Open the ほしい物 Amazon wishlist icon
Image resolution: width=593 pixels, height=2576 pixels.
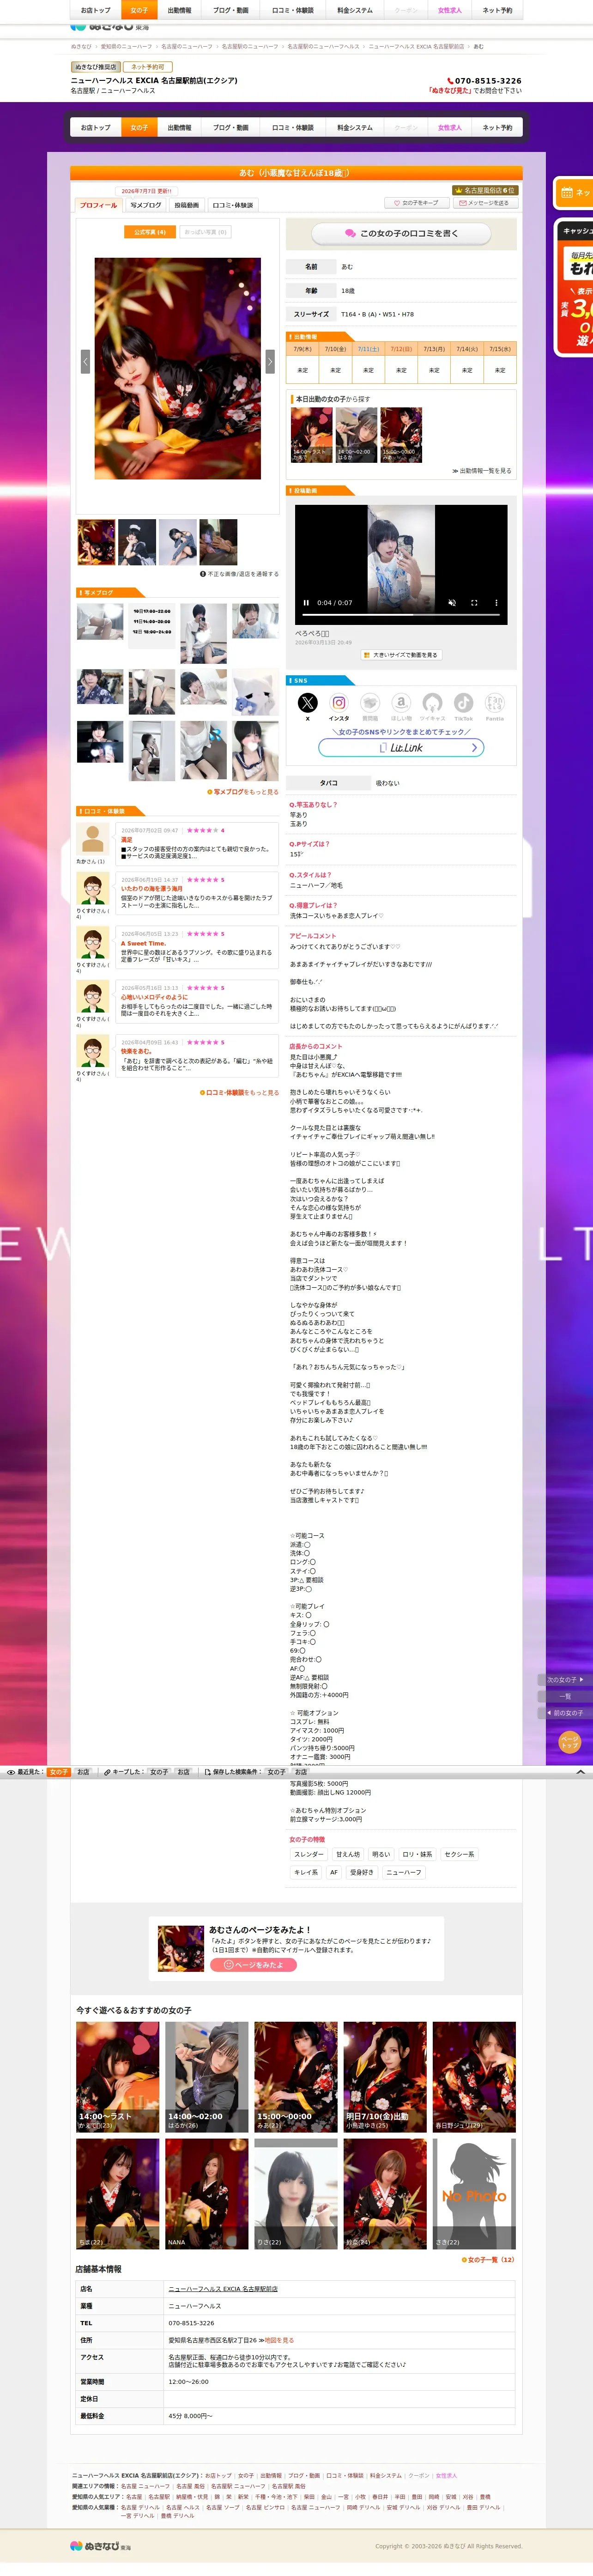click(401, 703)
